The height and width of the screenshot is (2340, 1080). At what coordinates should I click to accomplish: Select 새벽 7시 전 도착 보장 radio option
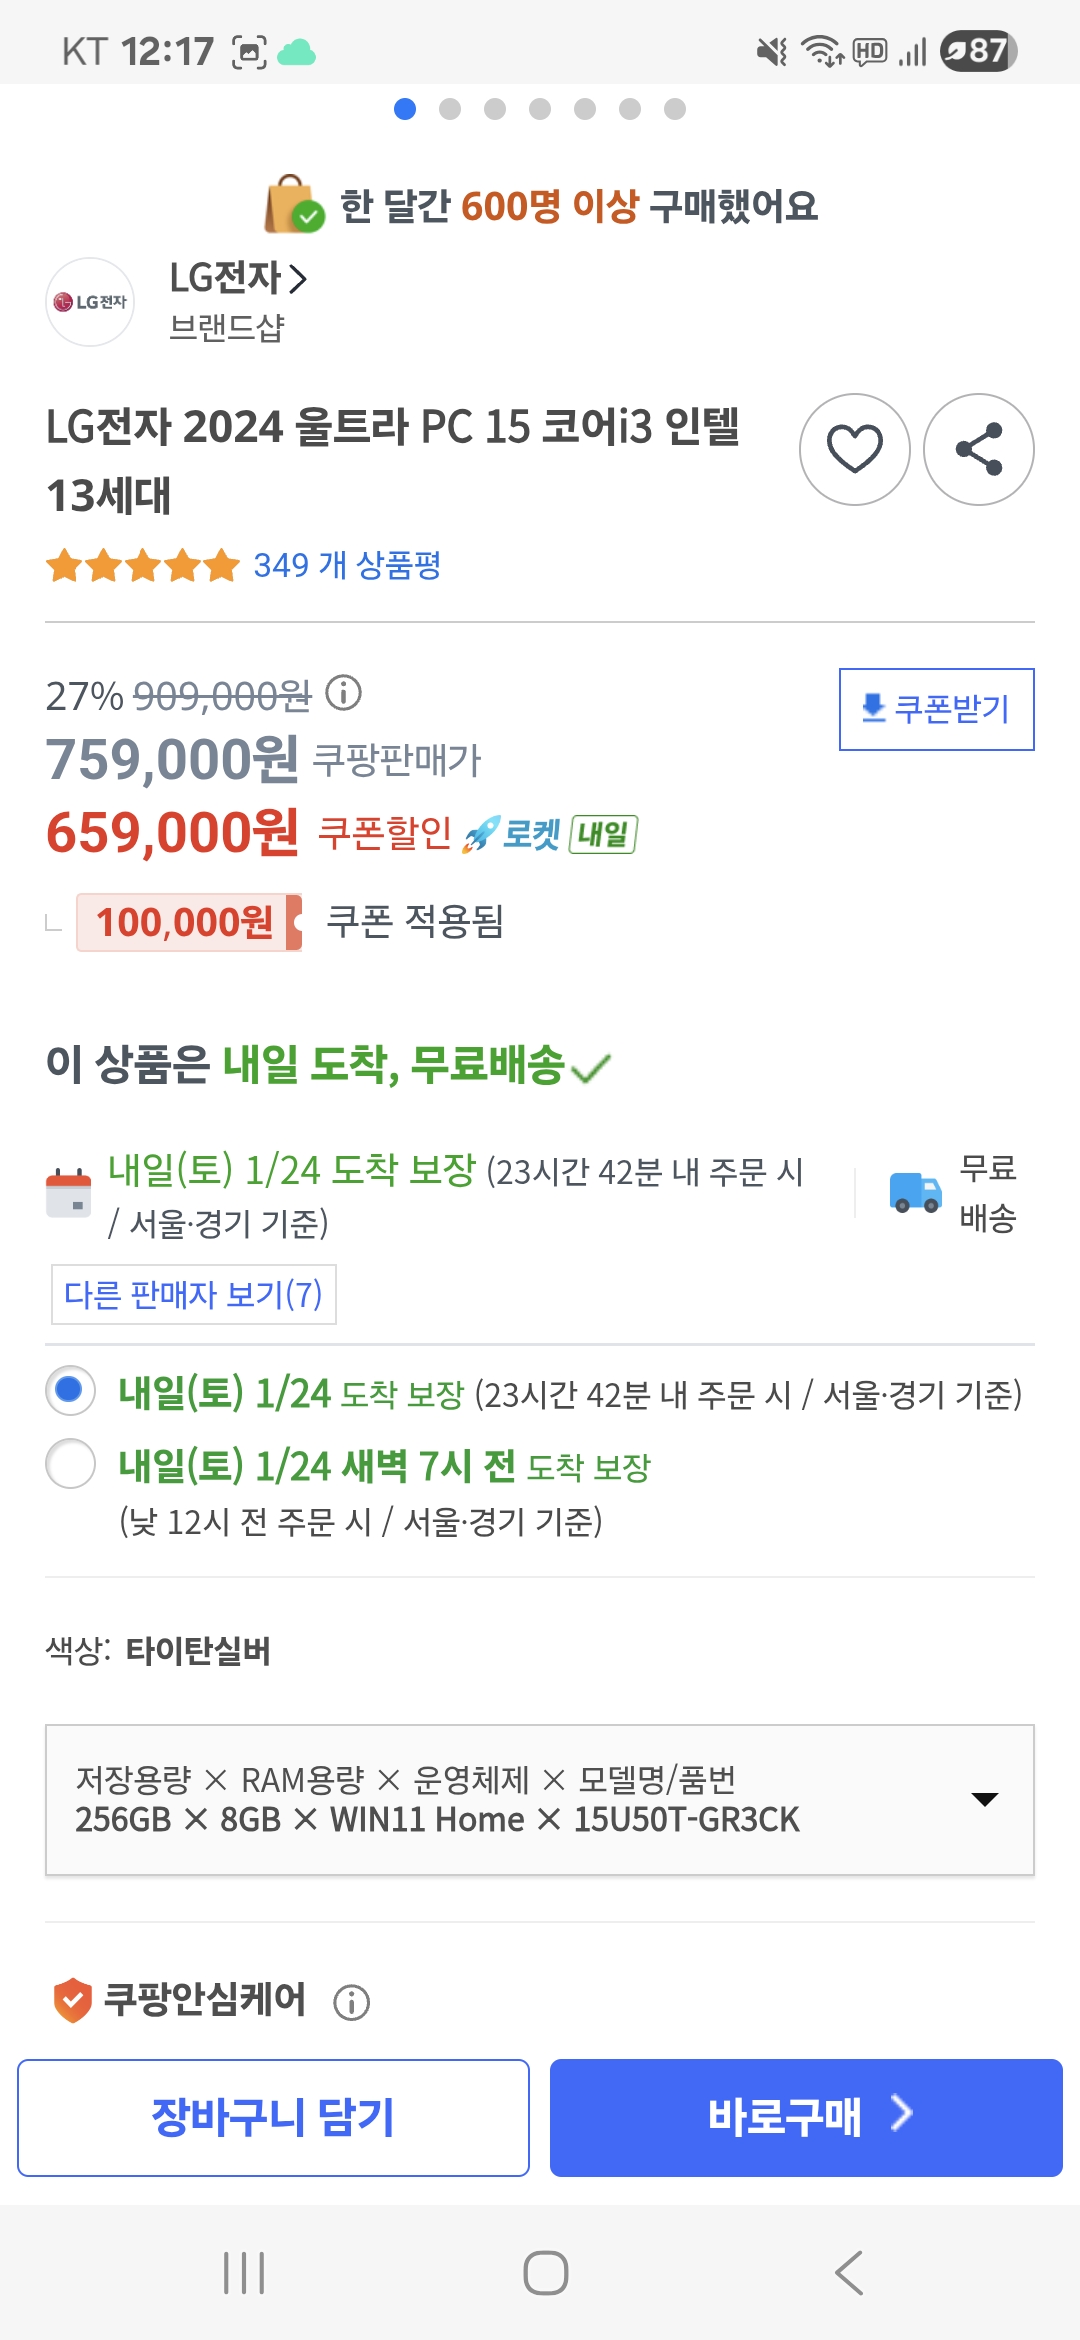[x=70, y=1463]
